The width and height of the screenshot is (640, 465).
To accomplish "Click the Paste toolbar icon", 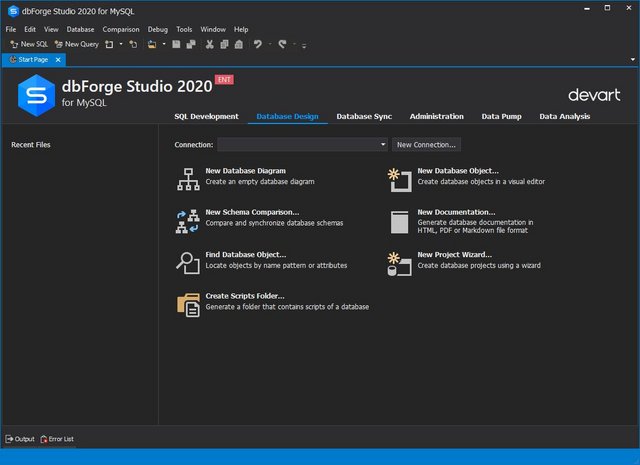I will [239, 44].
